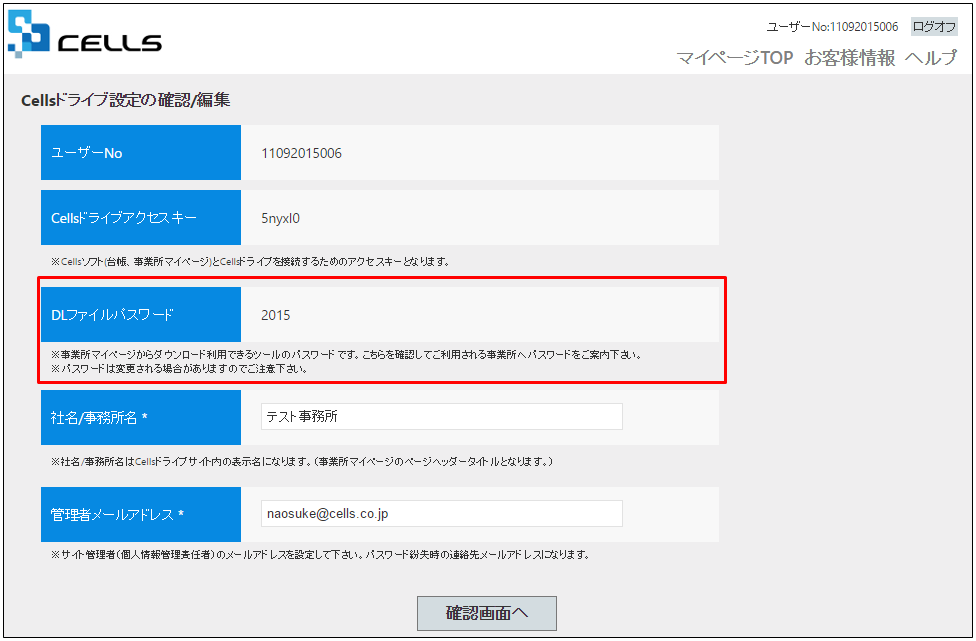Select the DL file password value 2015
The height and width of the screenshot is (641, 976).
tap(276, 316)
